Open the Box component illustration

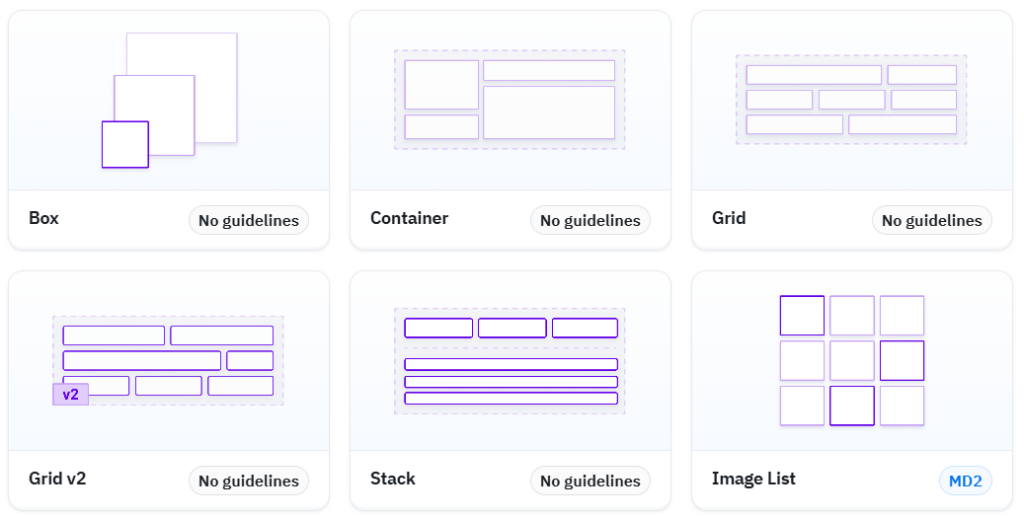168,101
